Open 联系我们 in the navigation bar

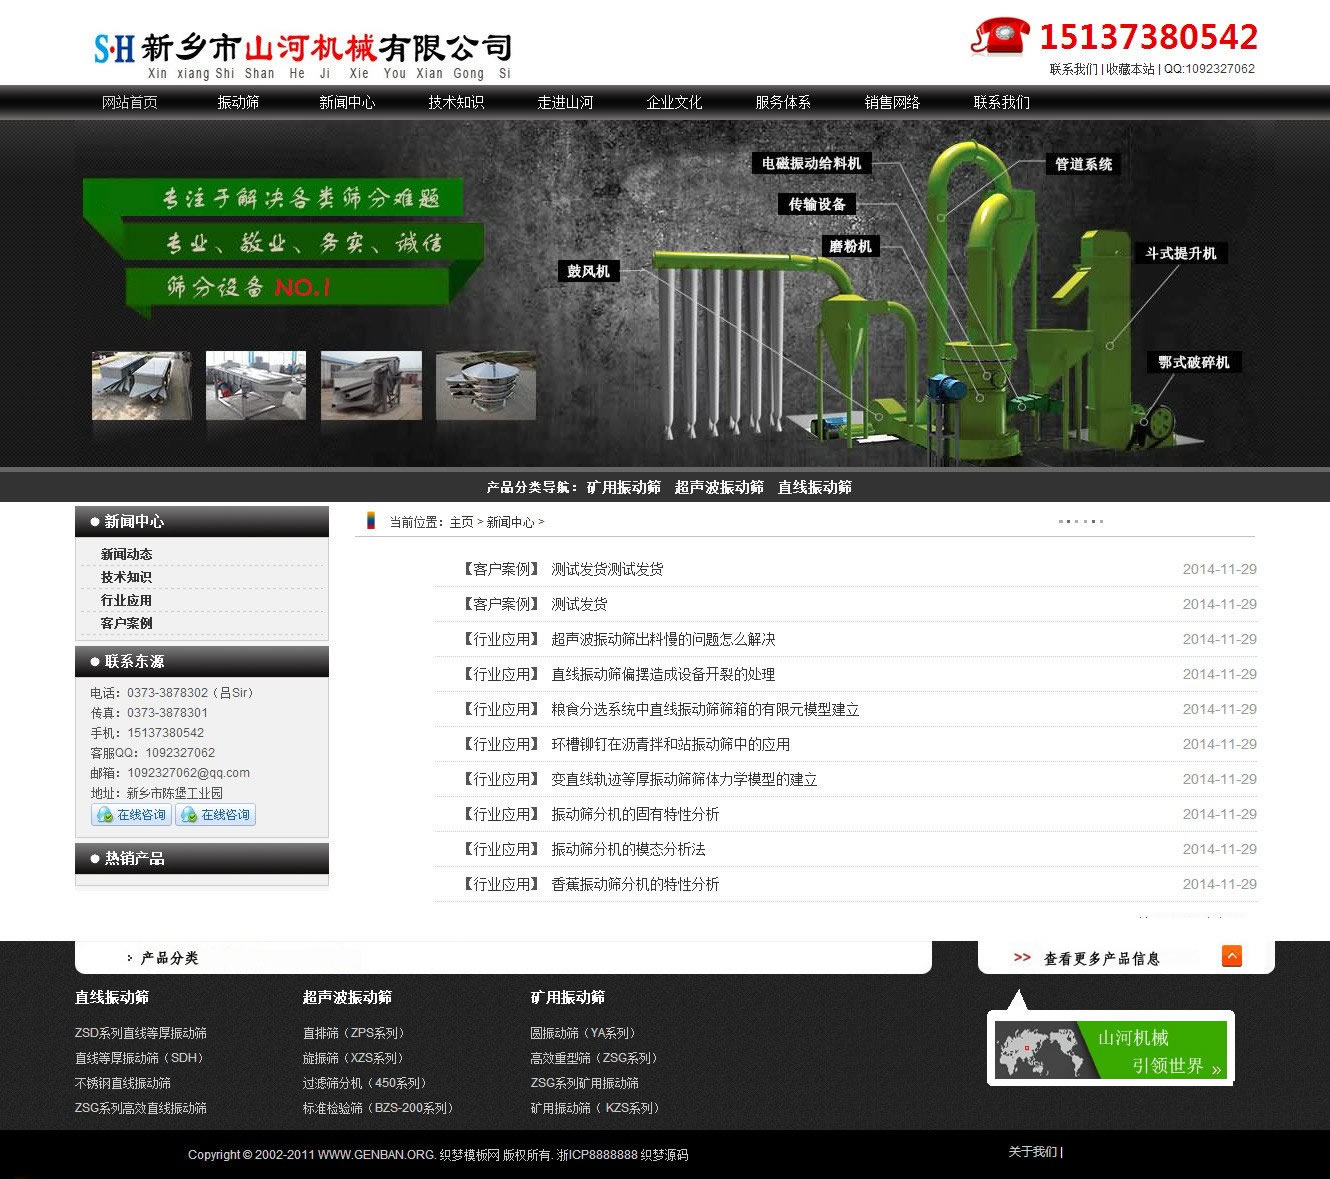tap(1001, 102)
